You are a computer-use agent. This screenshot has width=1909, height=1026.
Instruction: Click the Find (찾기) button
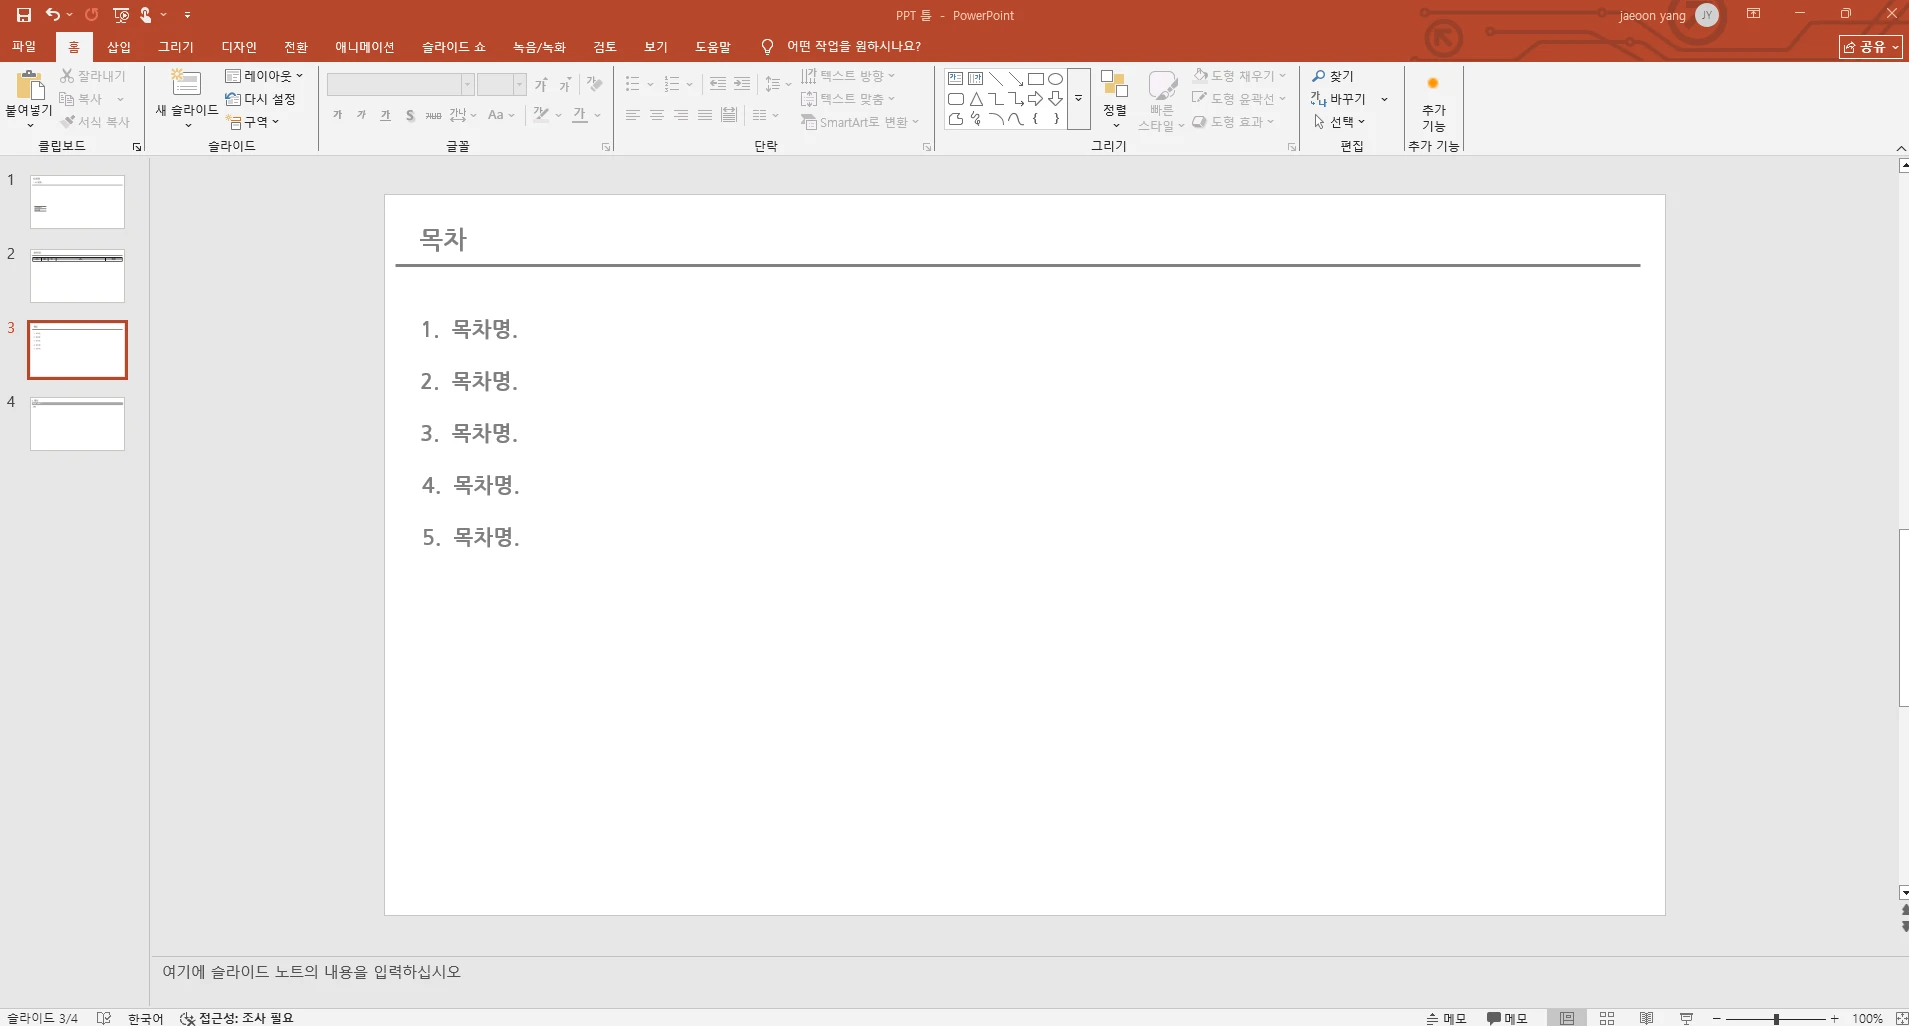tap(1333, 76)
